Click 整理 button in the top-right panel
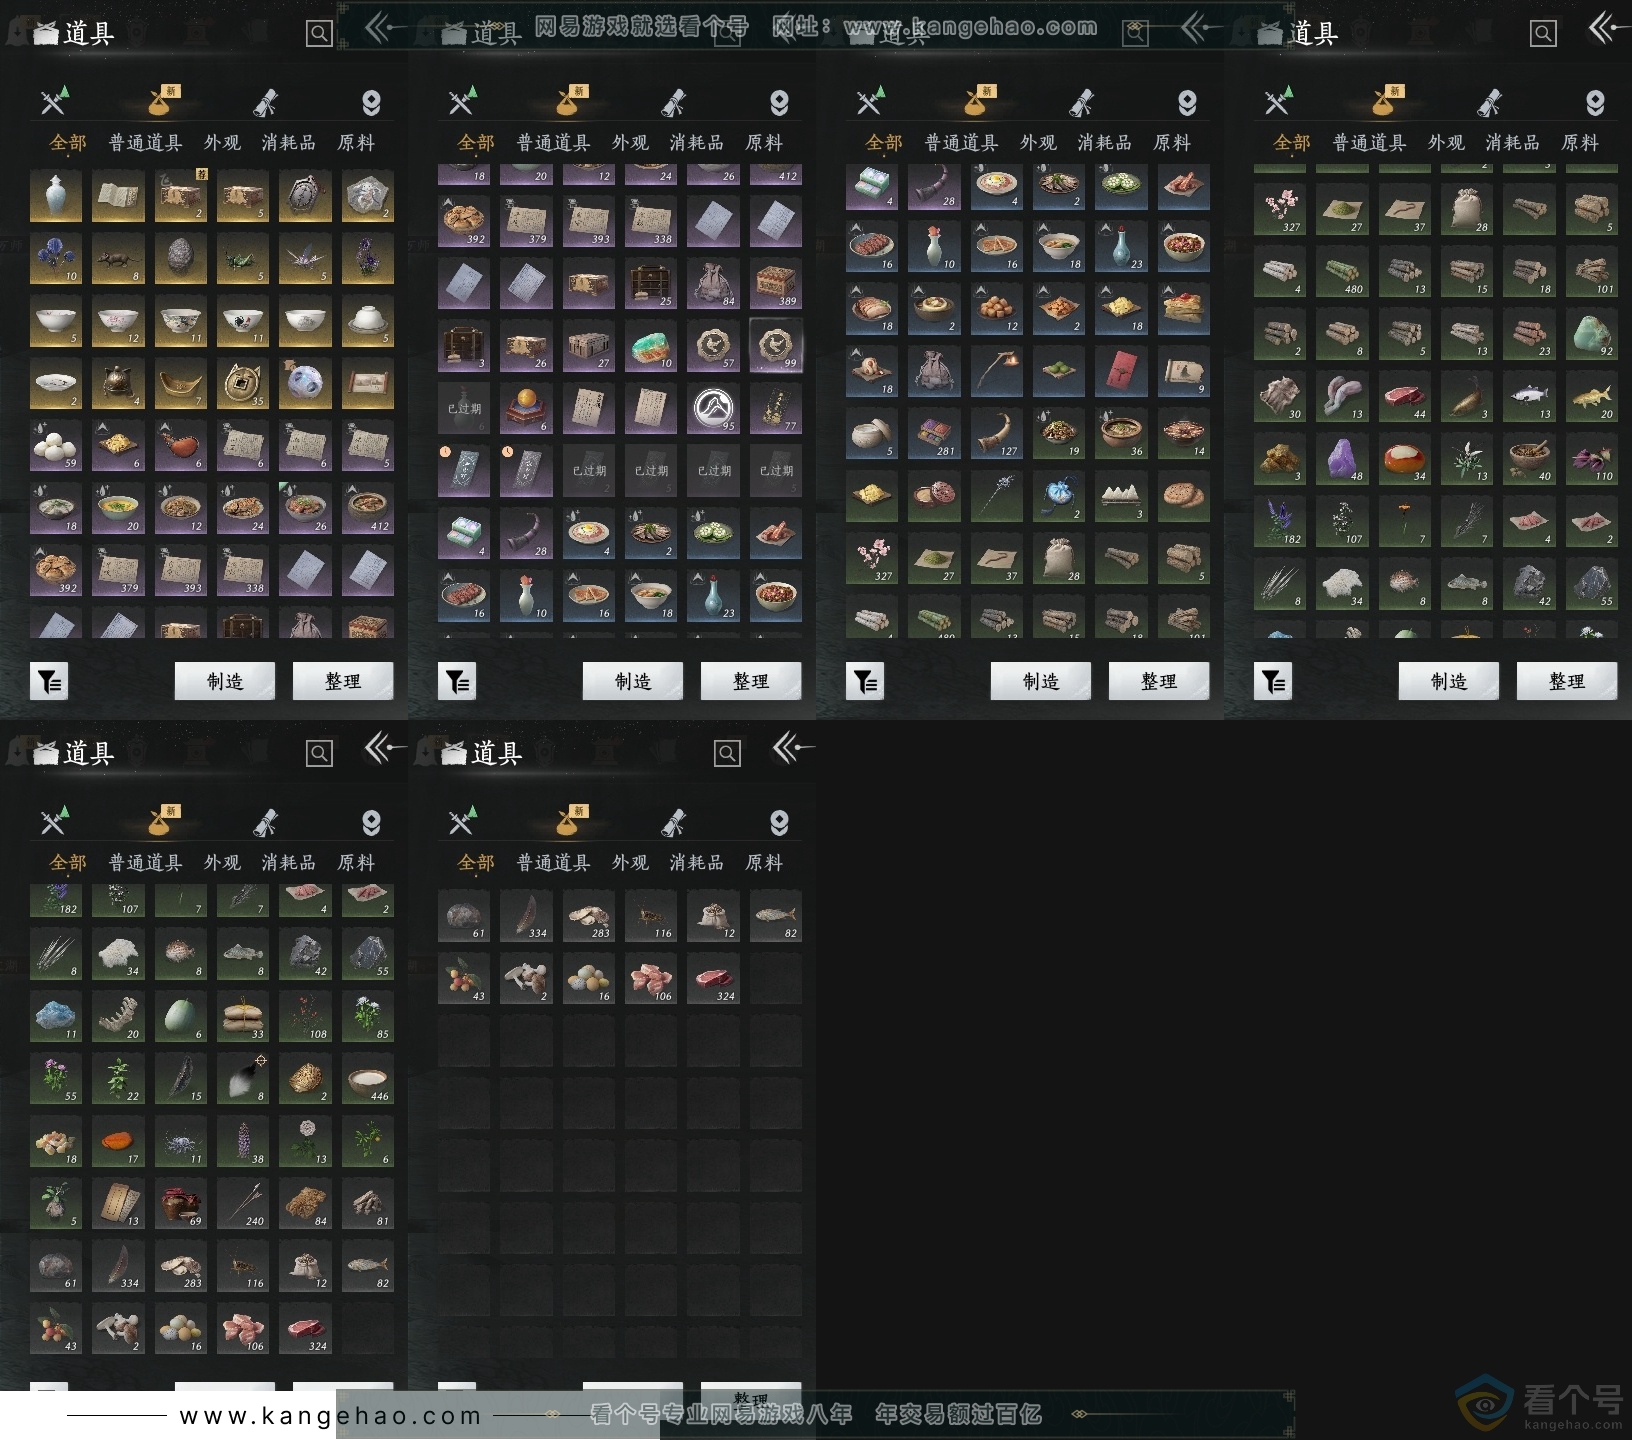The width and height of the screenshot is (1632, 1440). point(1567,681)
